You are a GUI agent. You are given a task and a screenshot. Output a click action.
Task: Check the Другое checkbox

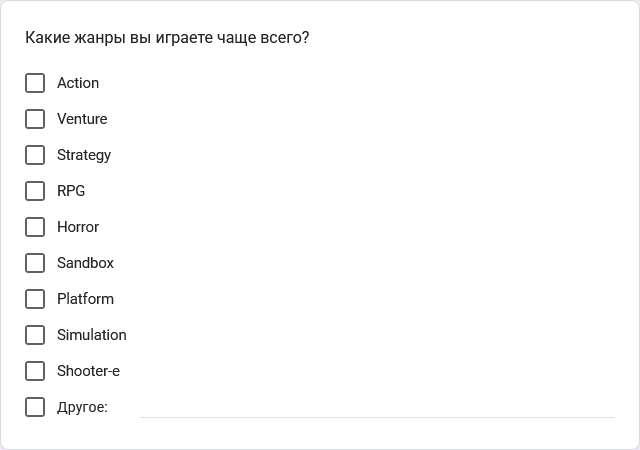tap(35, 407)
